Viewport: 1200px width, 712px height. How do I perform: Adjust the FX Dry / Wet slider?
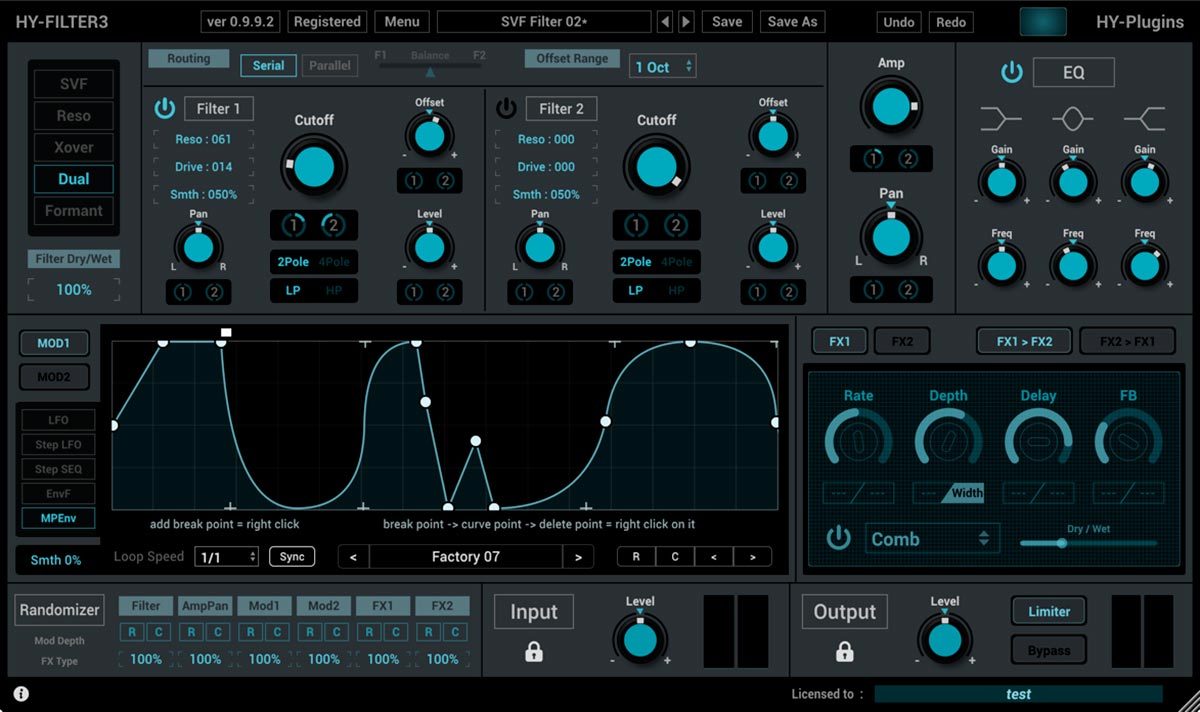(x=1088, y=543)
